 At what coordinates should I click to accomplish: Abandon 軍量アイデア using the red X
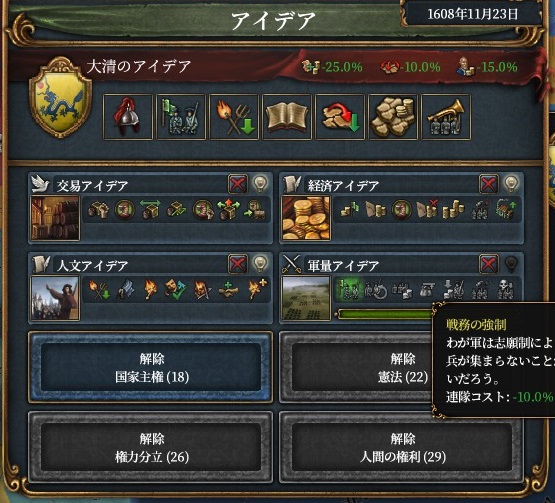488,264
